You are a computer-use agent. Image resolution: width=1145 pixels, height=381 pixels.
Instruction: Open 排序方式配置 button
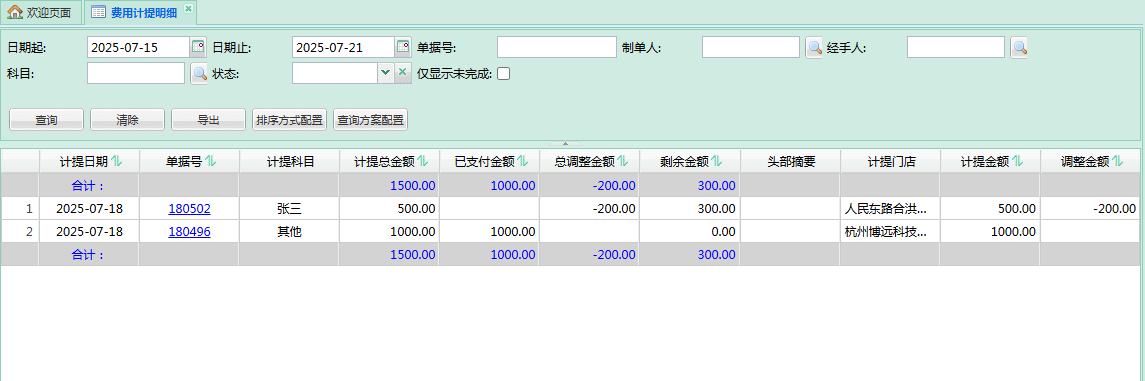coord(289,120)
